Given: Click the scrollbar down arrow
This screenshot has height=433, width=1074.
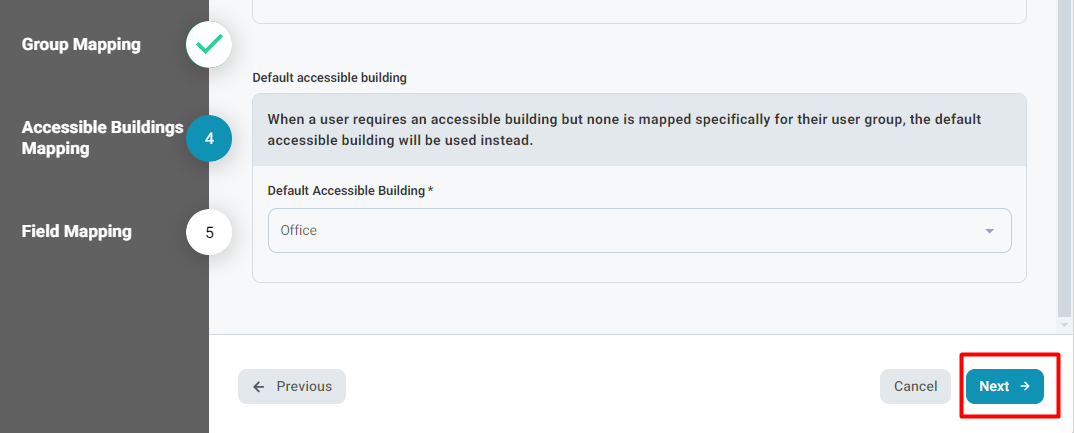Looking at the screenshot, I should pyautogui.click(x=1064, y=324).
